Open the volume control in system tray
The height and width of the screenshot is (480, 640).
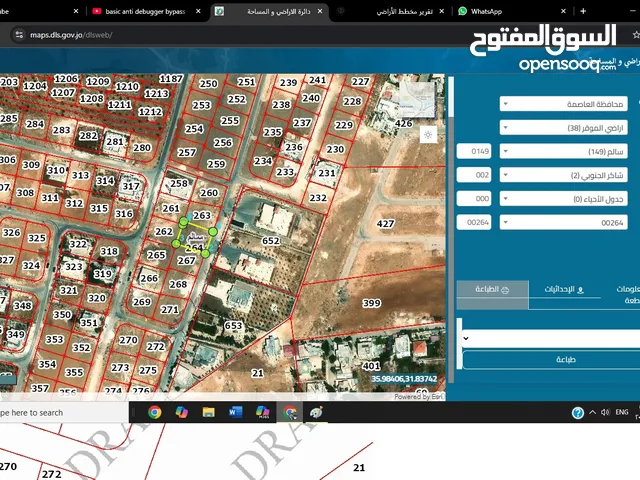605,412
